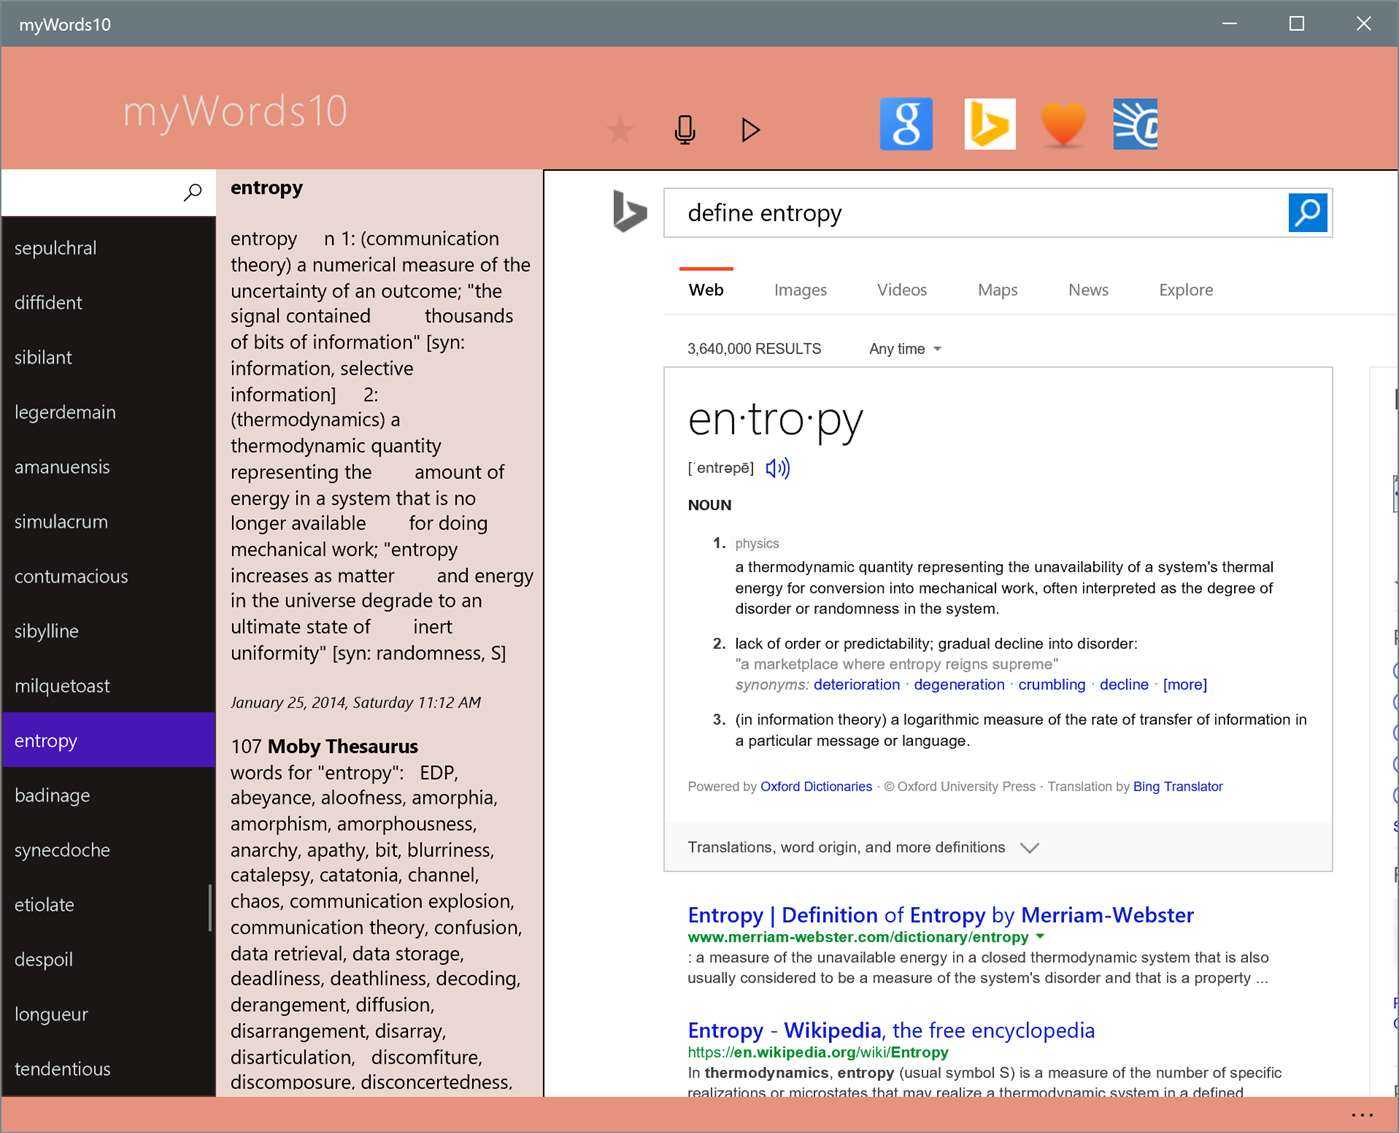
Task: Open the more options ellipsis in bottom bar
Action: point(1362,1115)
